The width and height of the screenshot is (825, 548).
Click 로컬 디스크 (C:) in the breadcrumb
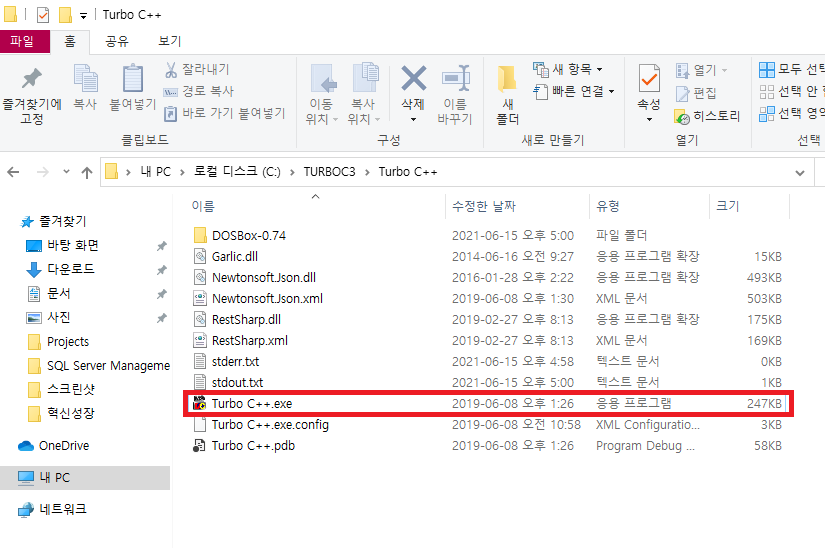pyautogui.click(x=237, y=172)
